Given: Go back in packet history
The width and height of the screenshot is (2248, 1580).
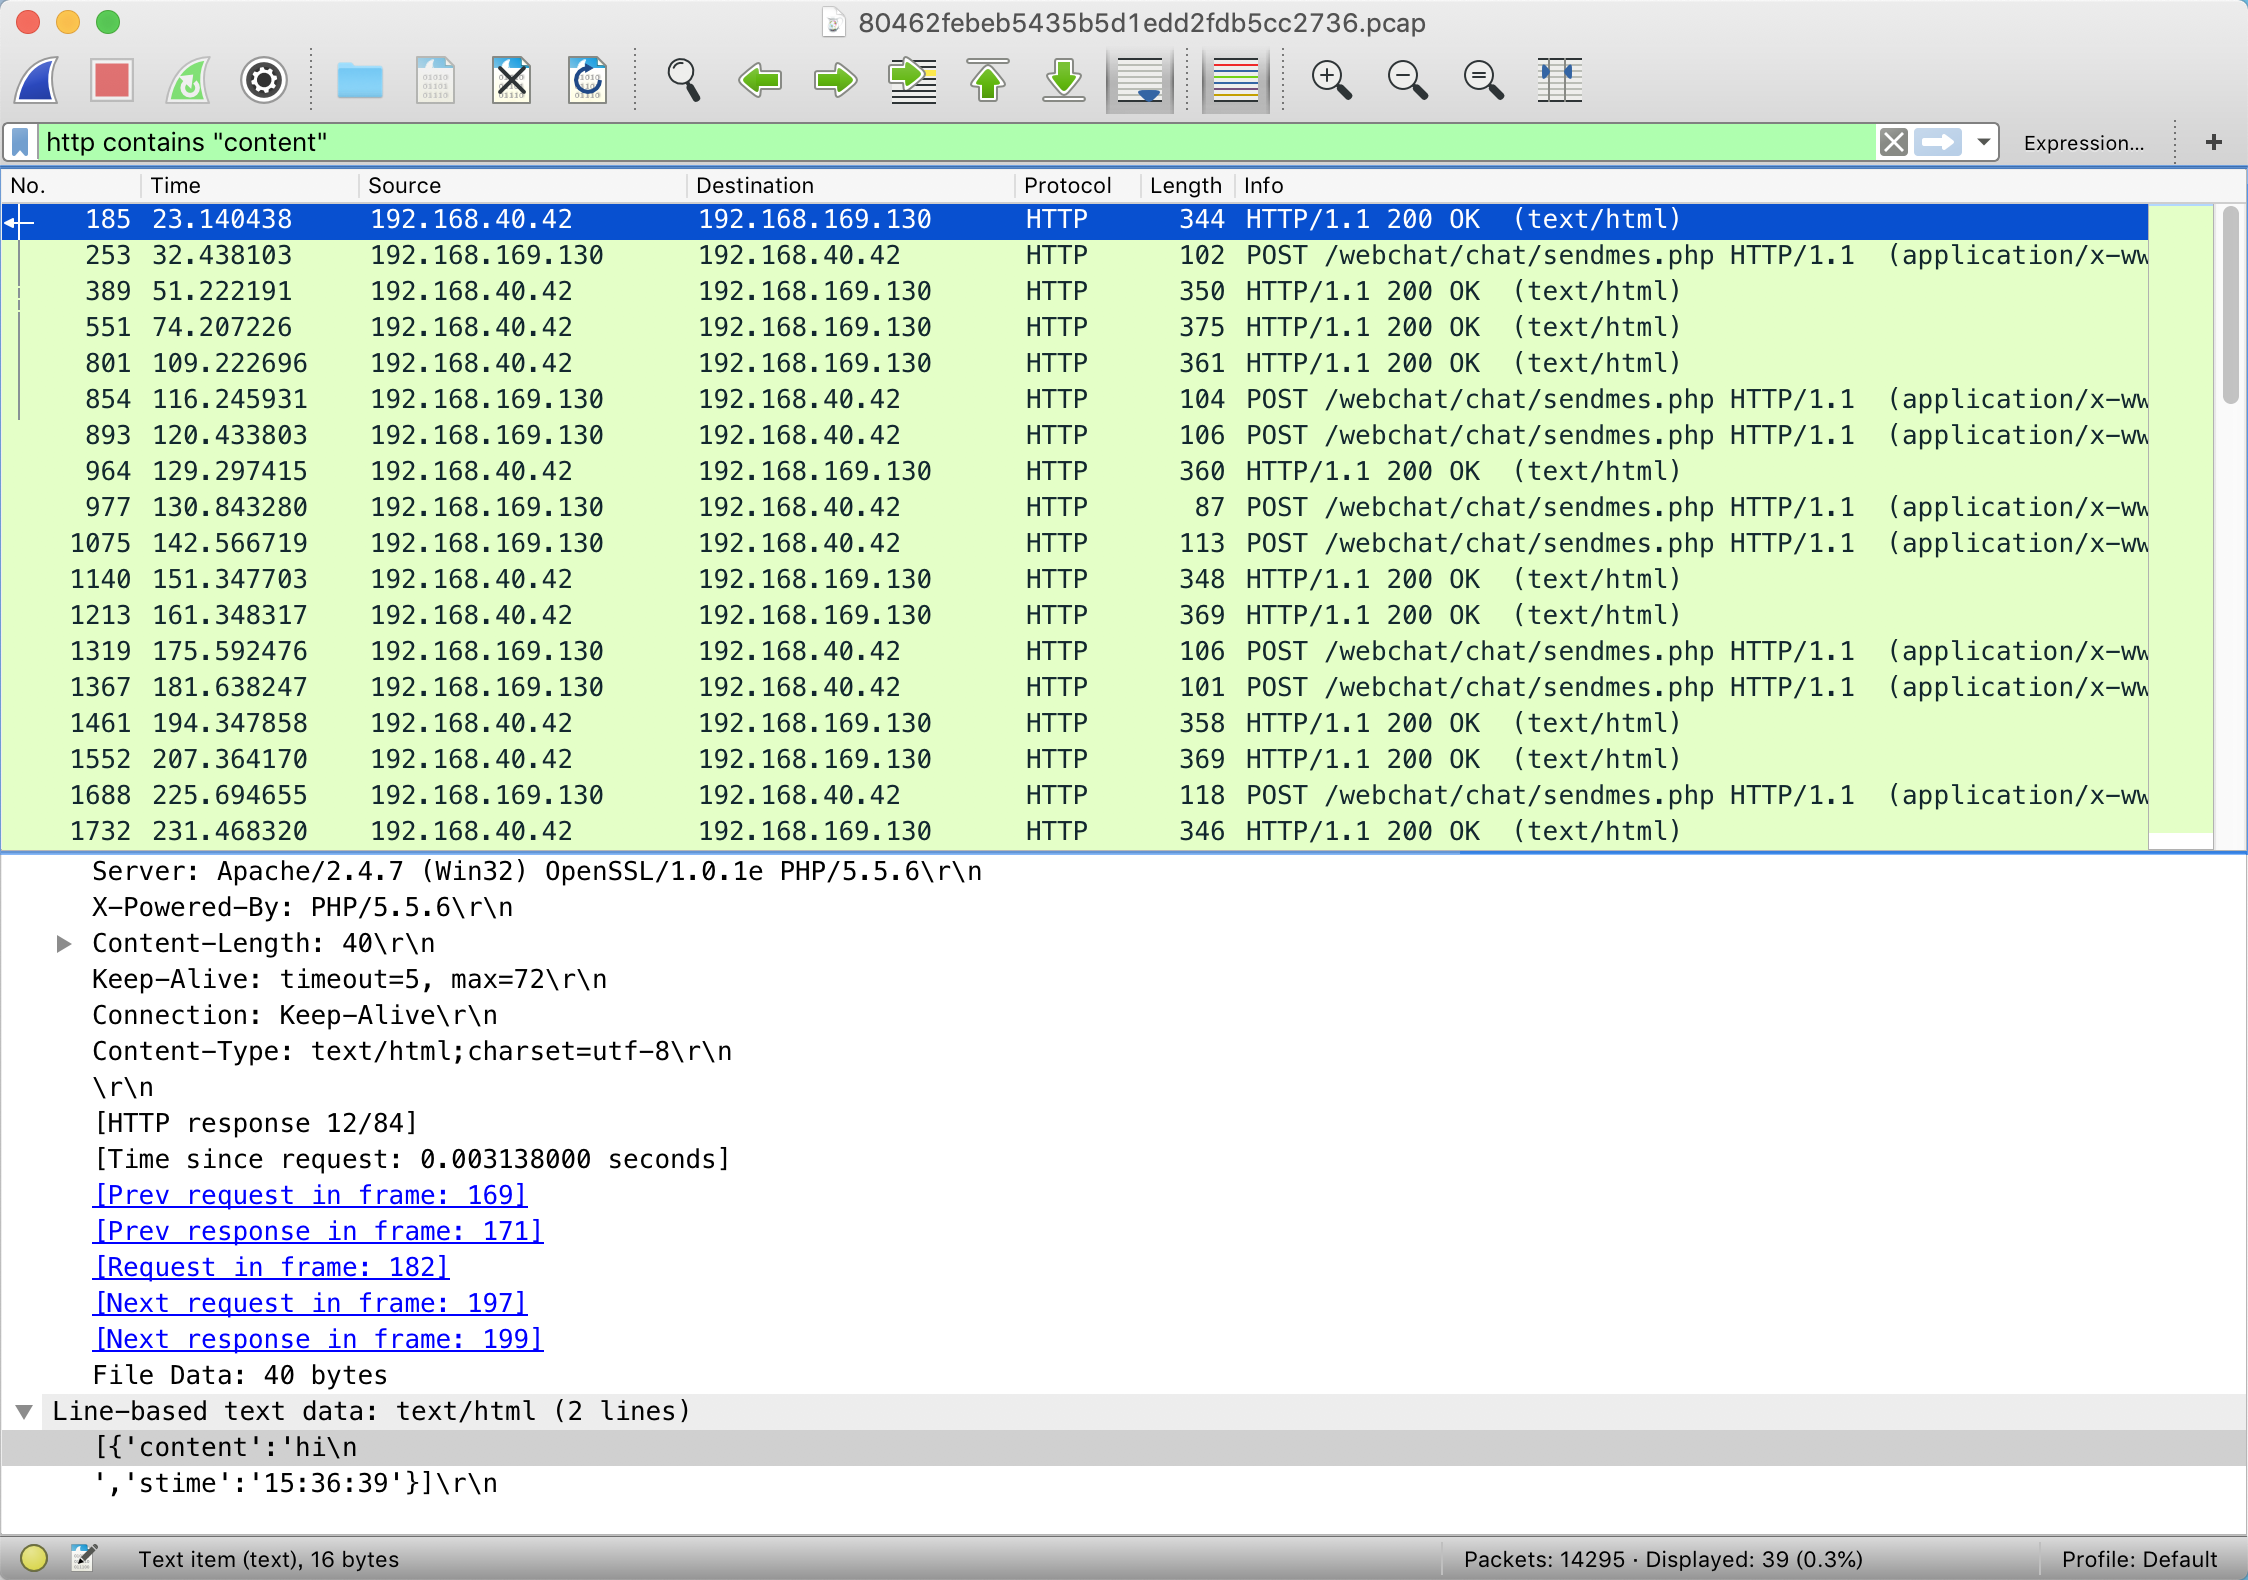Looking at the screenshot, I should pyautogui.click(x=760, y=81).
